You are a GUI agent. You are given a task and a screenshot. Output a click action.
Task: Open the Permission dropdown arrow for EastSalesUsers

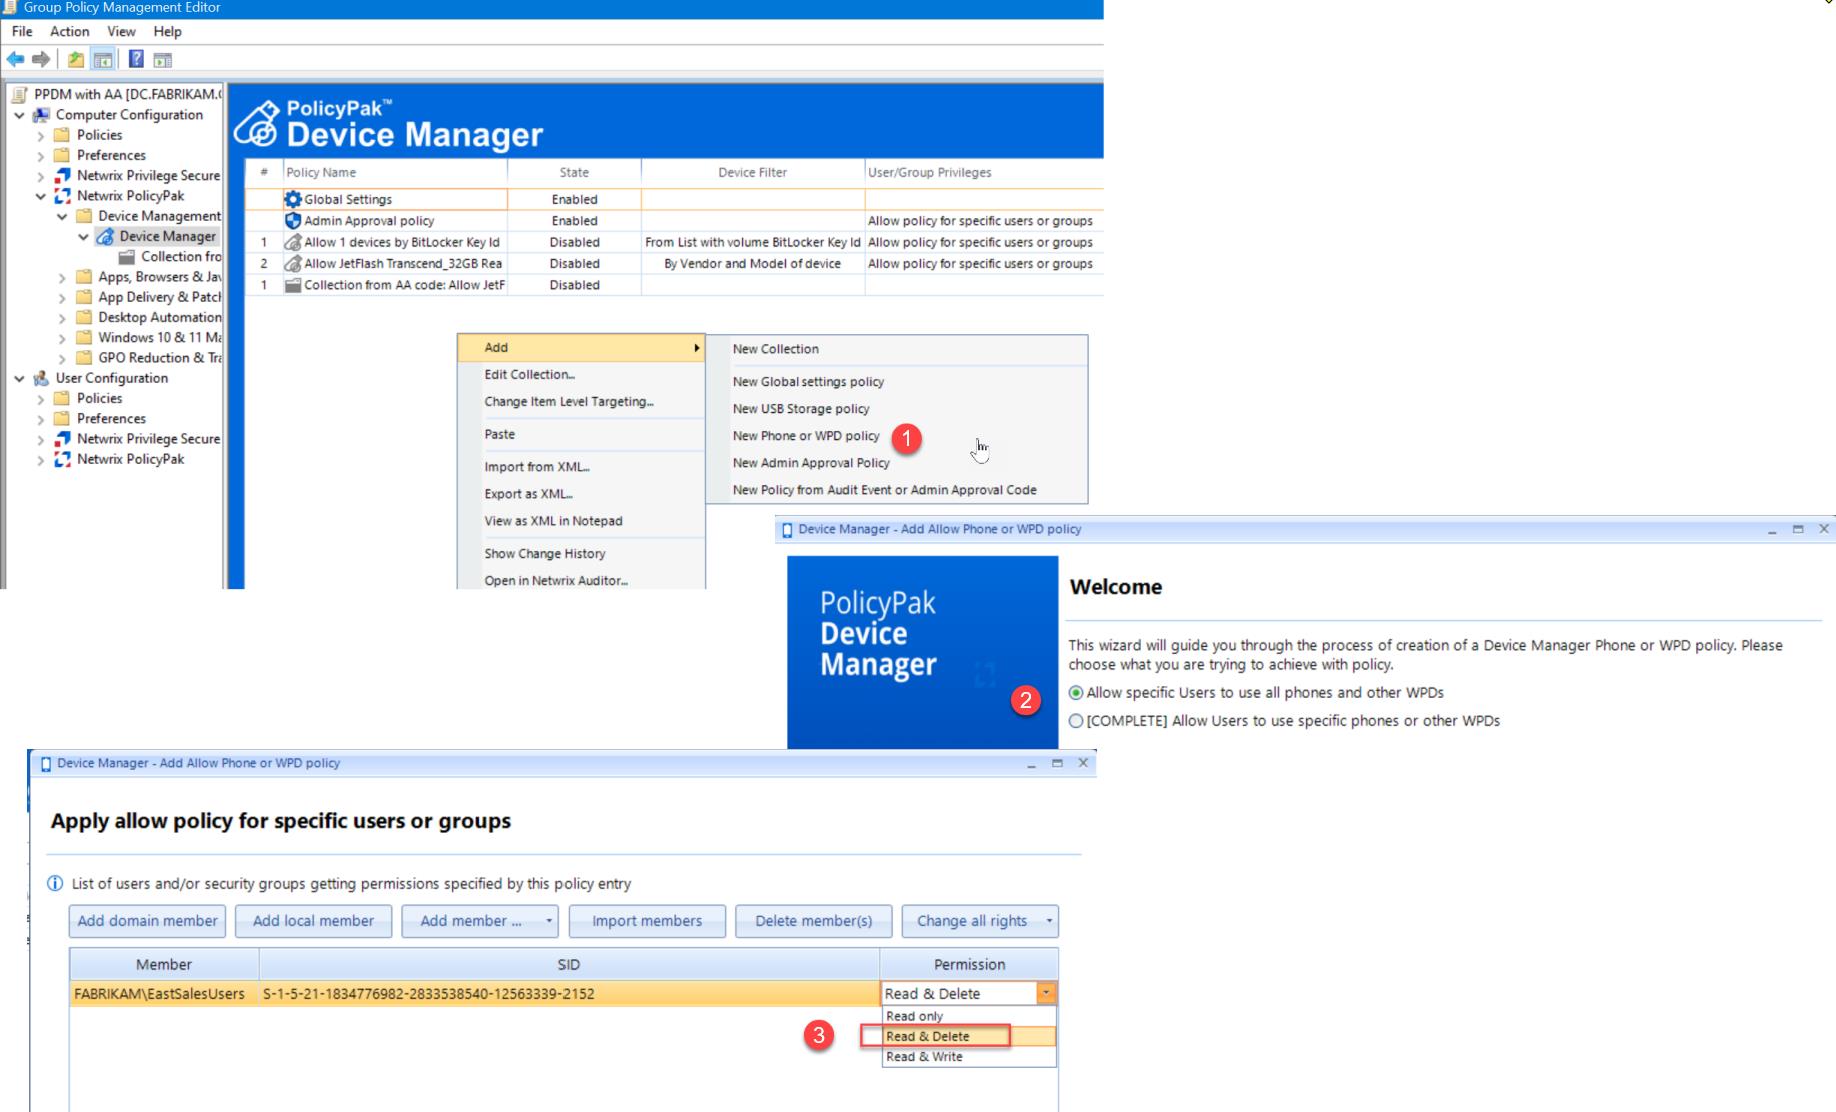tap(1045, 994)
